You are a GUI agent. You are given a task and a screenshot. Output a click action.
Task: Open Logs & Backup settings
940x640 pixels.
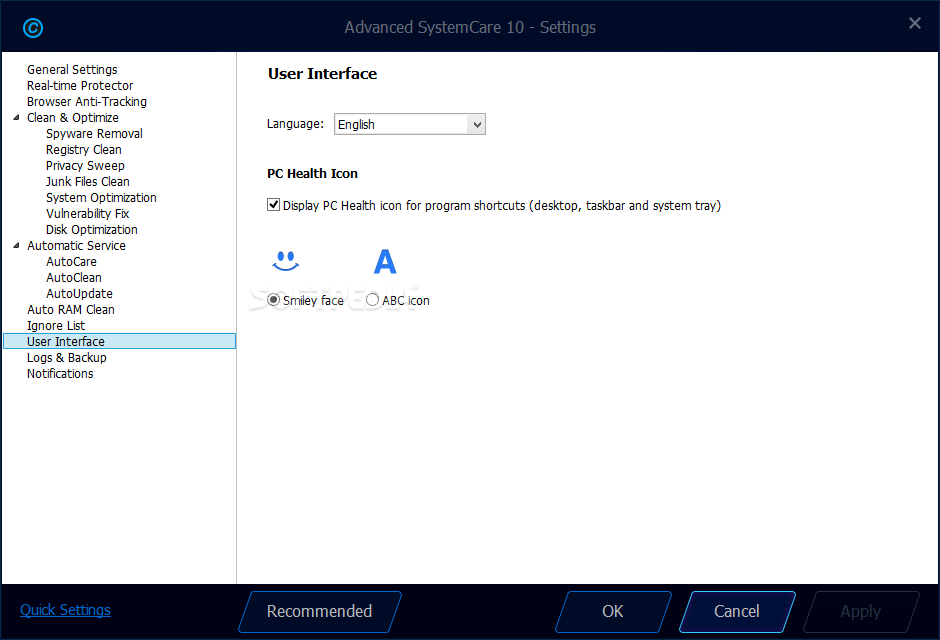(x=67, y=358)
